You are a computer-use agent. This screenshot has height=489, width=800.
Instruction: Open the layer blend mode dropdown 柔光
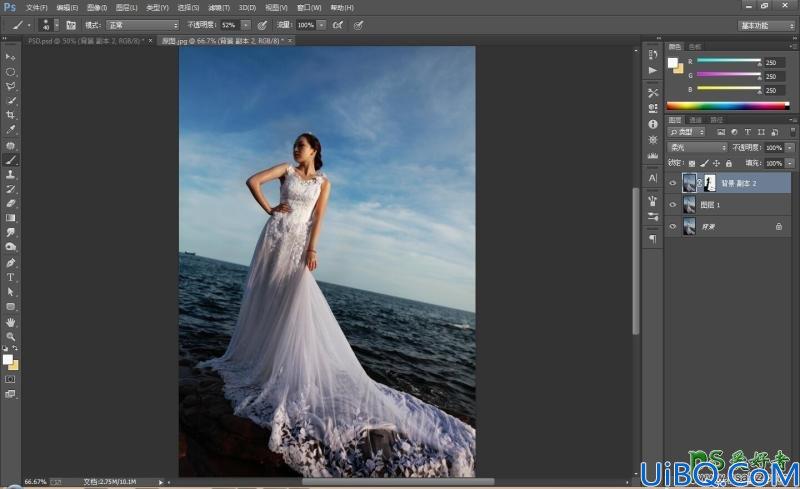(697, 148)
